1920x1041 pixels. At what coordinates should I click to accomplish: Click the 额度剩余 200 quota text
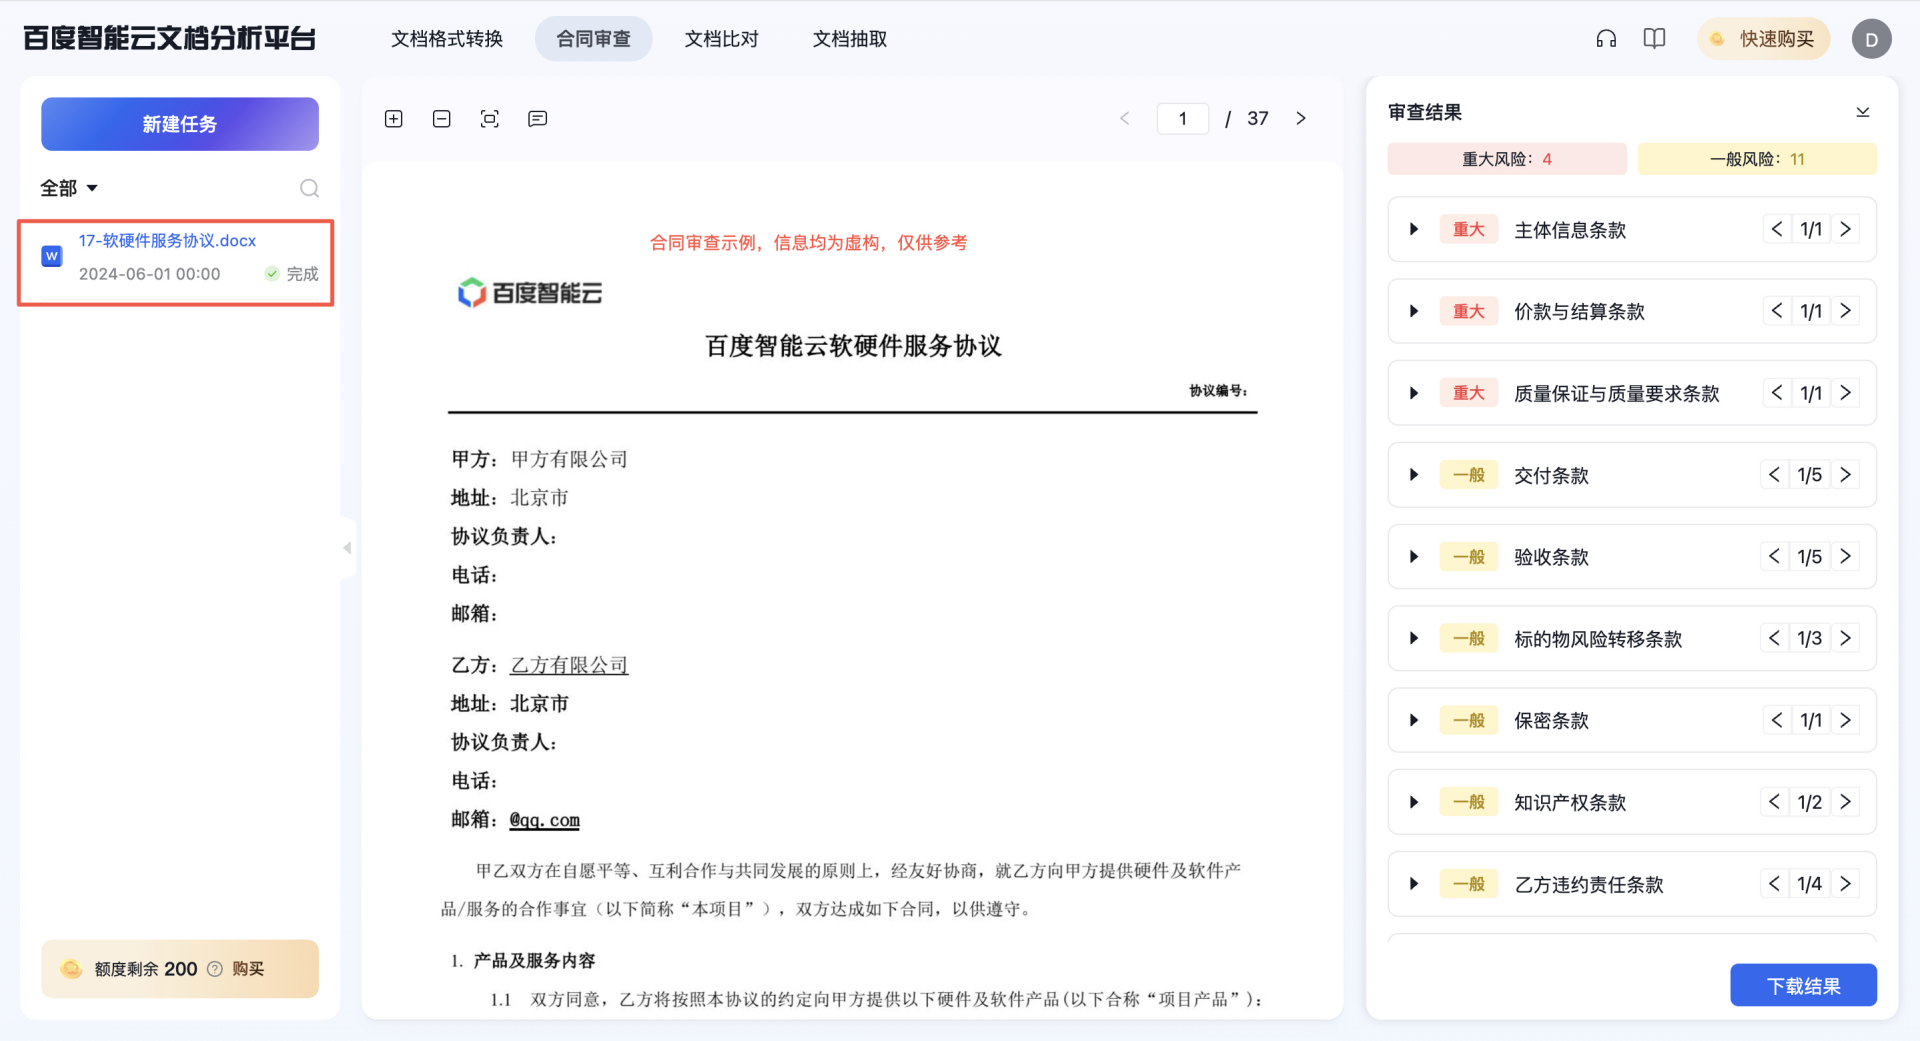[x=146, y=969]
